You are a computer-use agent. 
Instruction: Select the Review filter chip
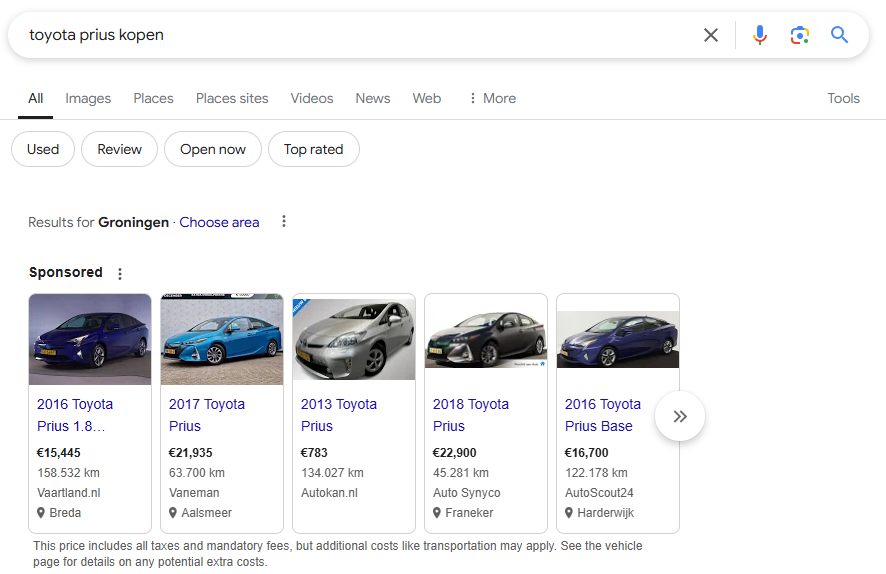click(x=119, y=149)
